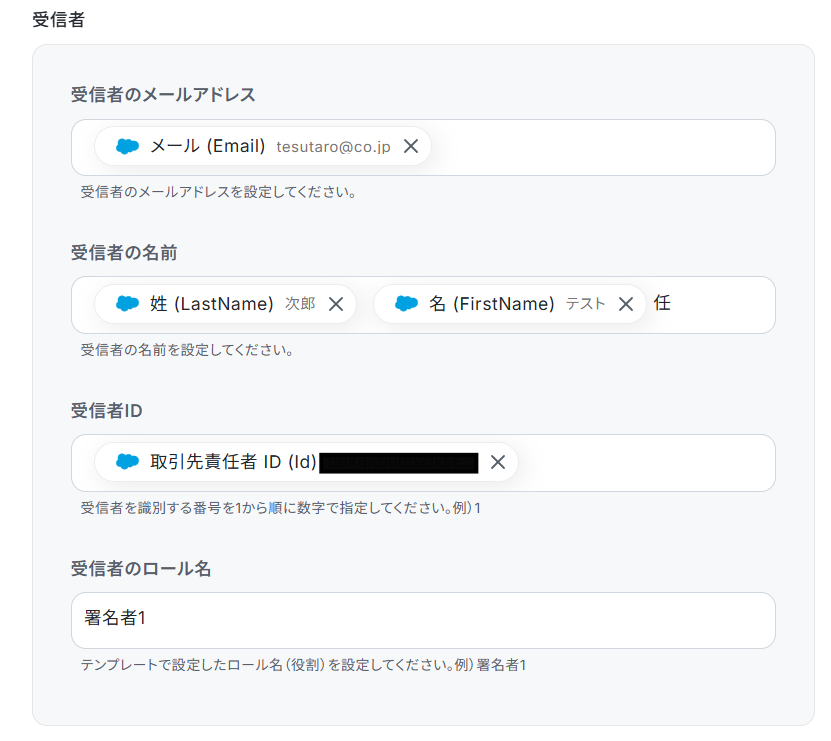Remove the 姓 (LastName) chip
The width and height of the screenshot is (831, 741).
click(336, 304)
